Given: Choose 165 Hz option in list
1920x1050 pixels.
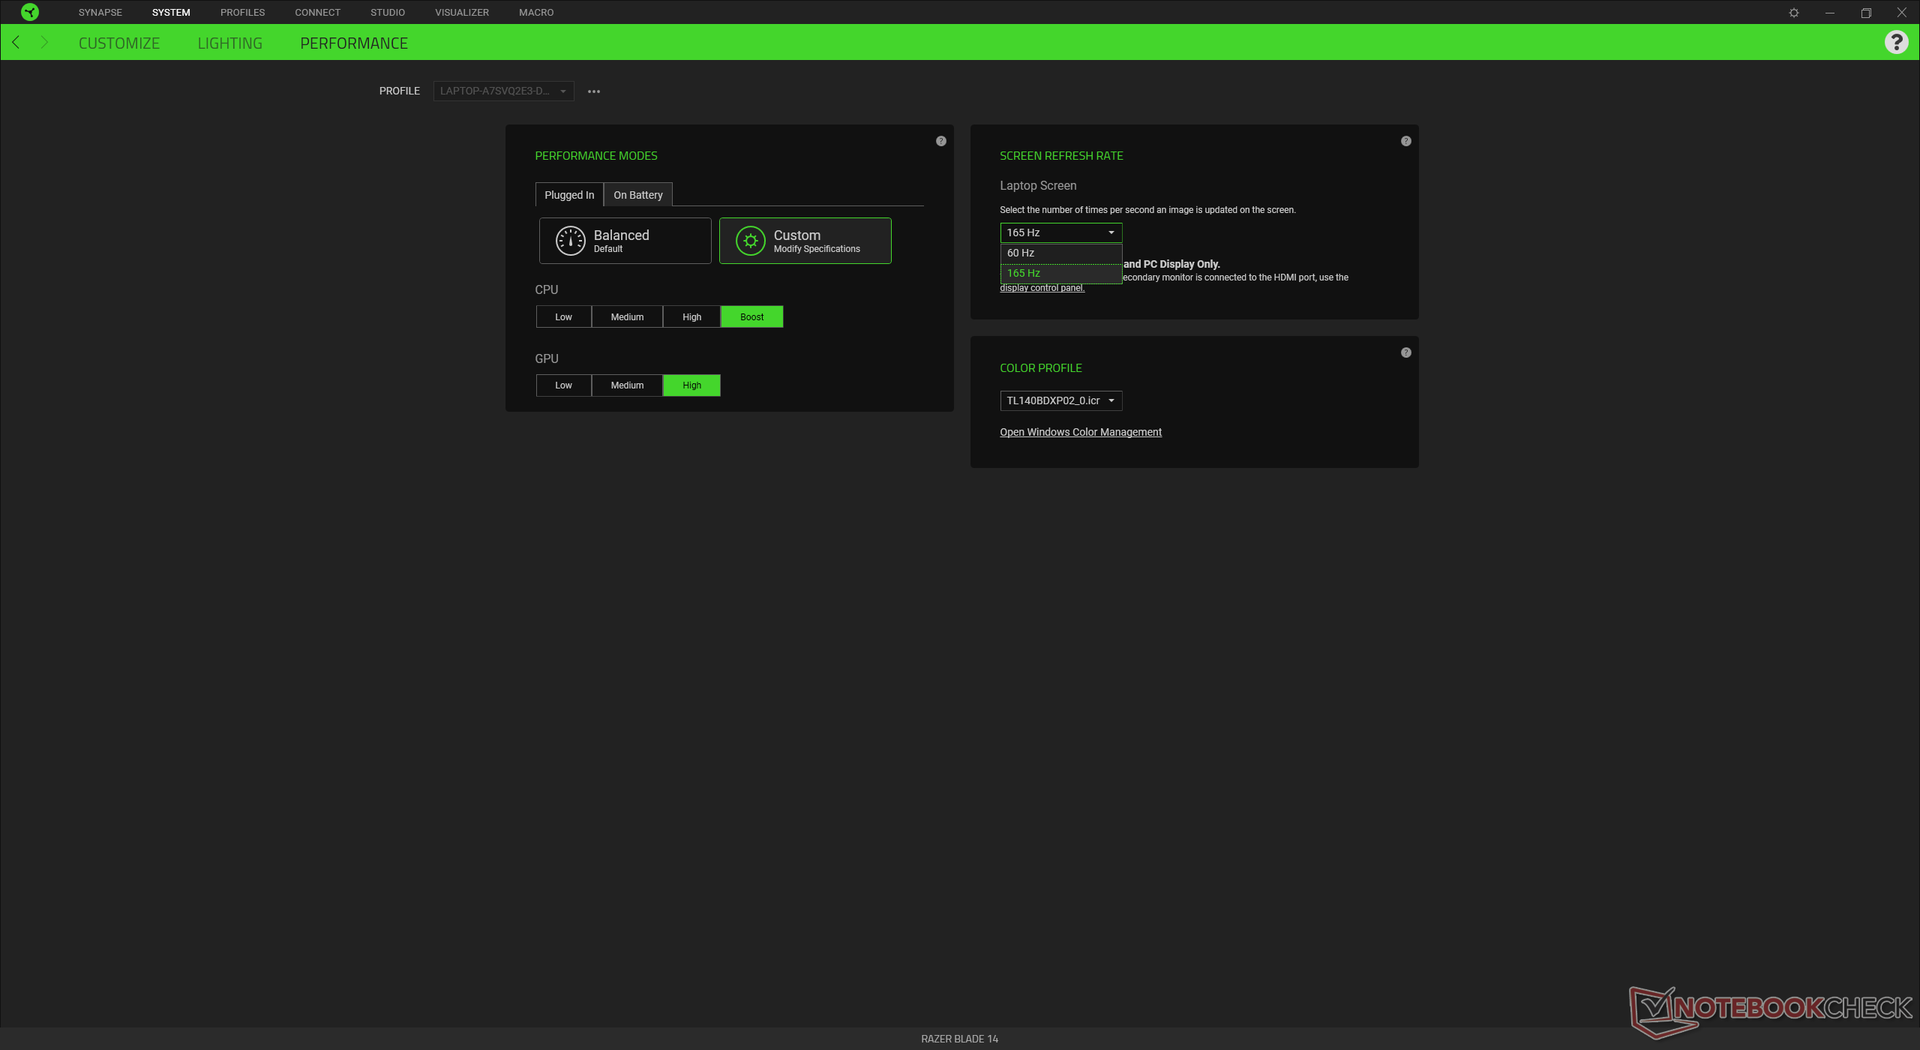Looking at the screenshot, I should point(1061,273).
